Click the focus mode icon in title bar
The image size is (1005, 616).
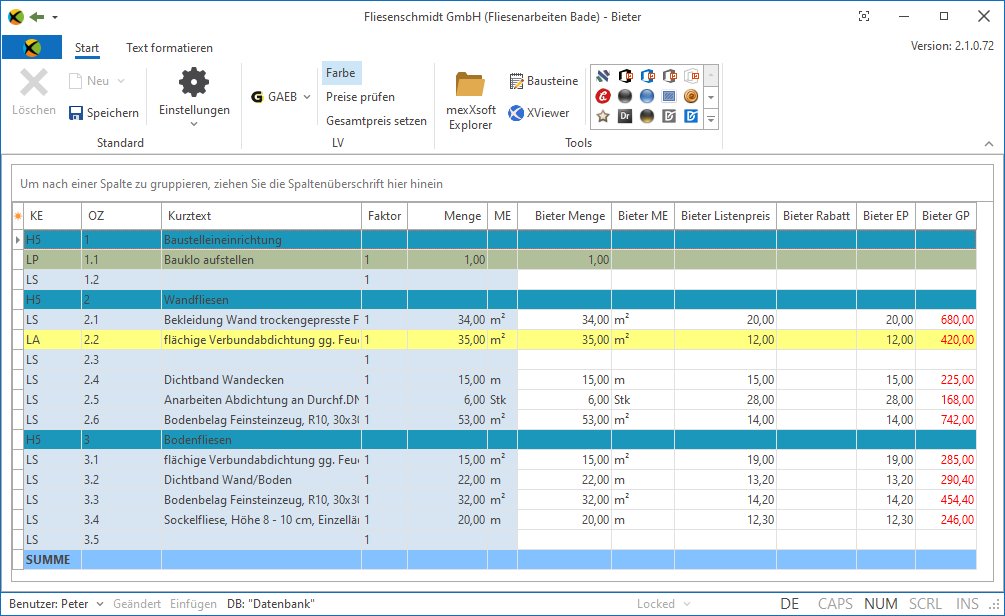864,17
